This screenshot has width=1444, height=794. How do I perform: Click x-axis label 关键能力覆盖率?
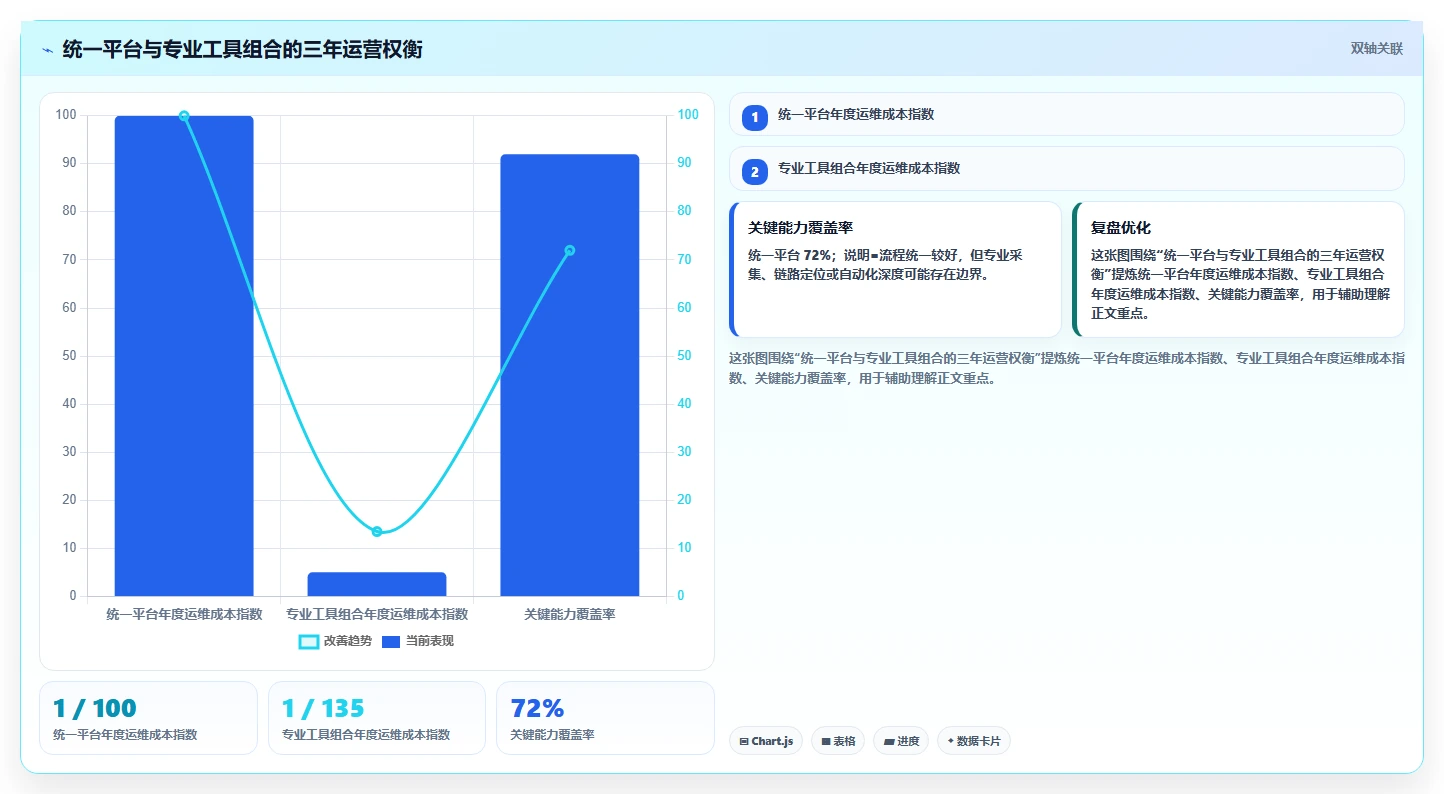pos(570,614)
